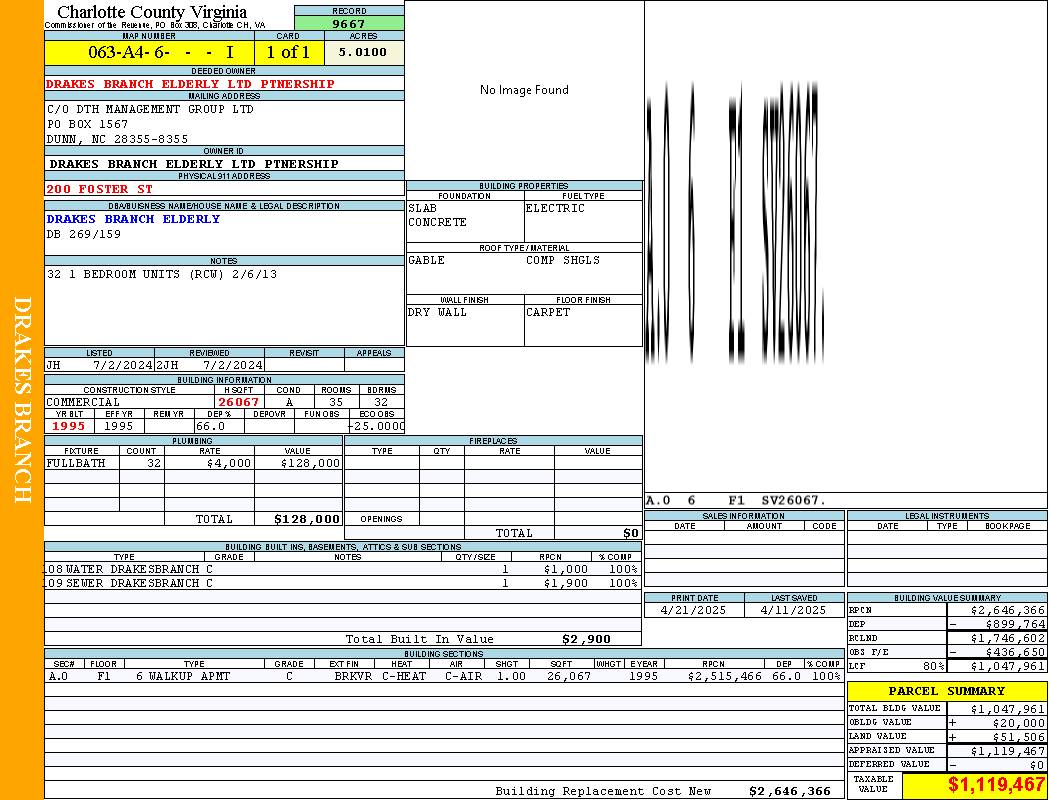1050x800 pixels.
Task: Click the OBS F/E value $436,650
Action: click(x=1015, y=653)
